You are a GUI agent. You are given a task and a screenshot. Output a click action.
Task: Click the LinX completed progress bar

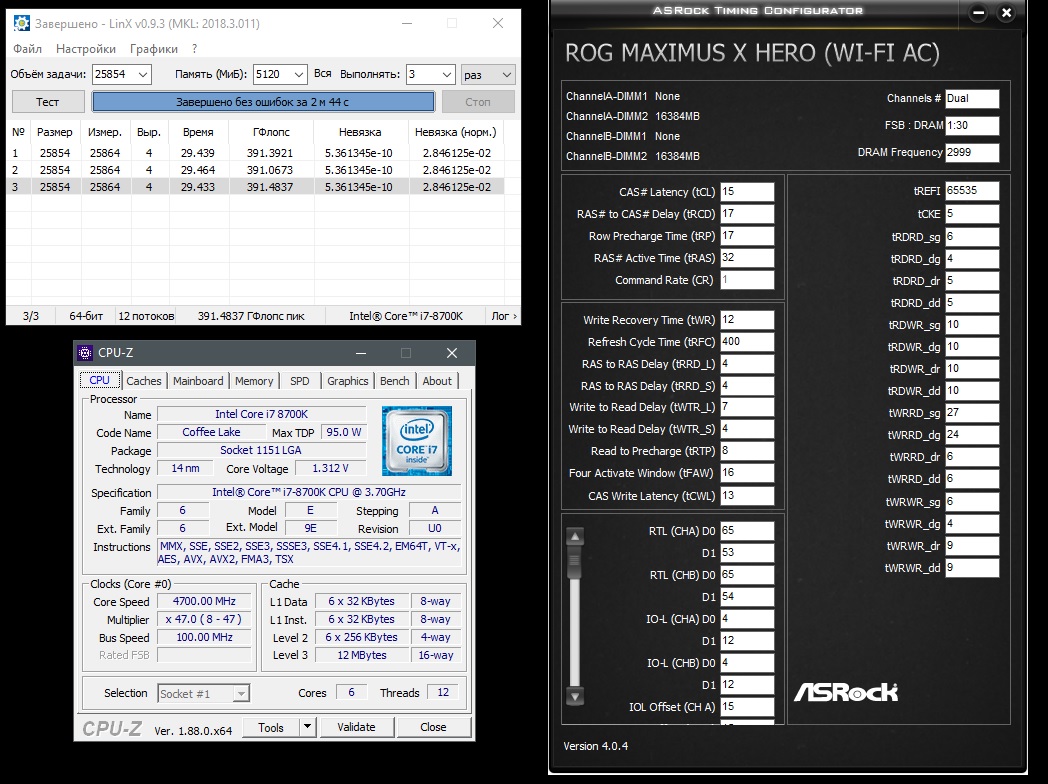click(x=263, y=102)
